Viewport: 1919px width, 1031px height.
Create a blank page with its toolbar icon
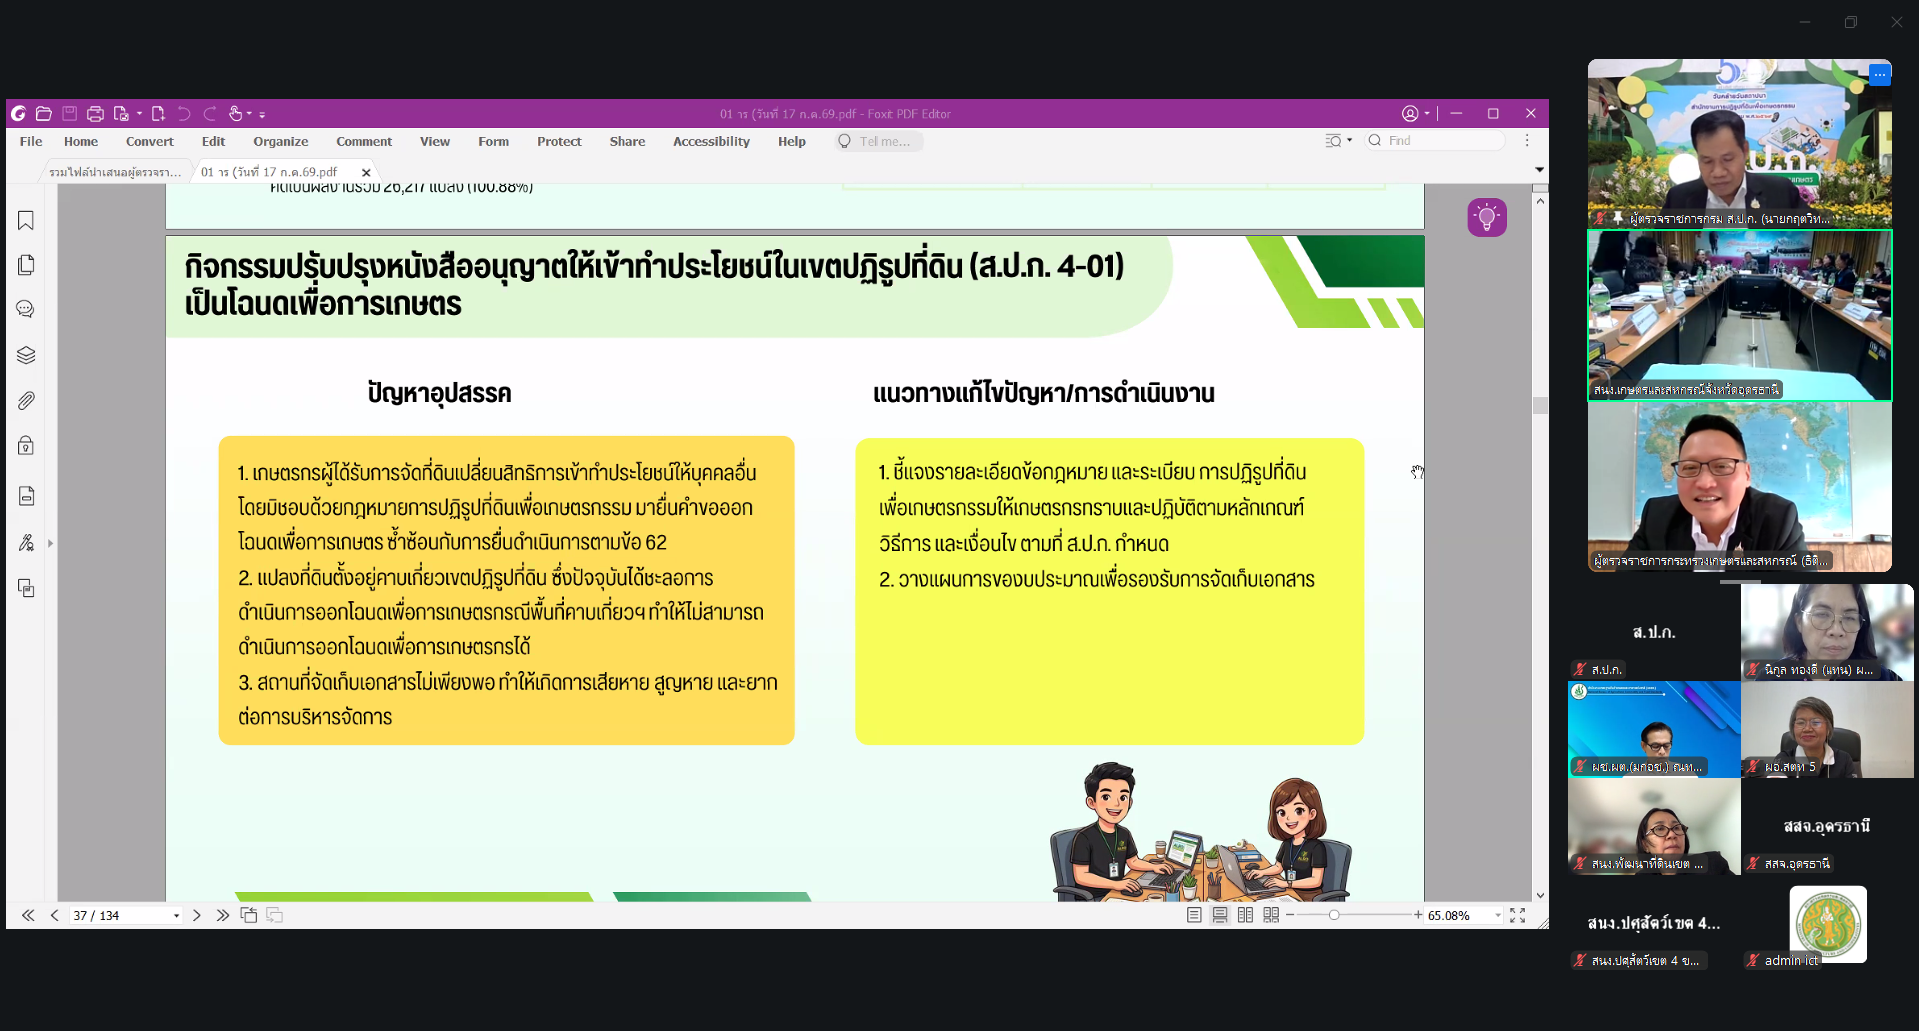click(x=158, y=114)
